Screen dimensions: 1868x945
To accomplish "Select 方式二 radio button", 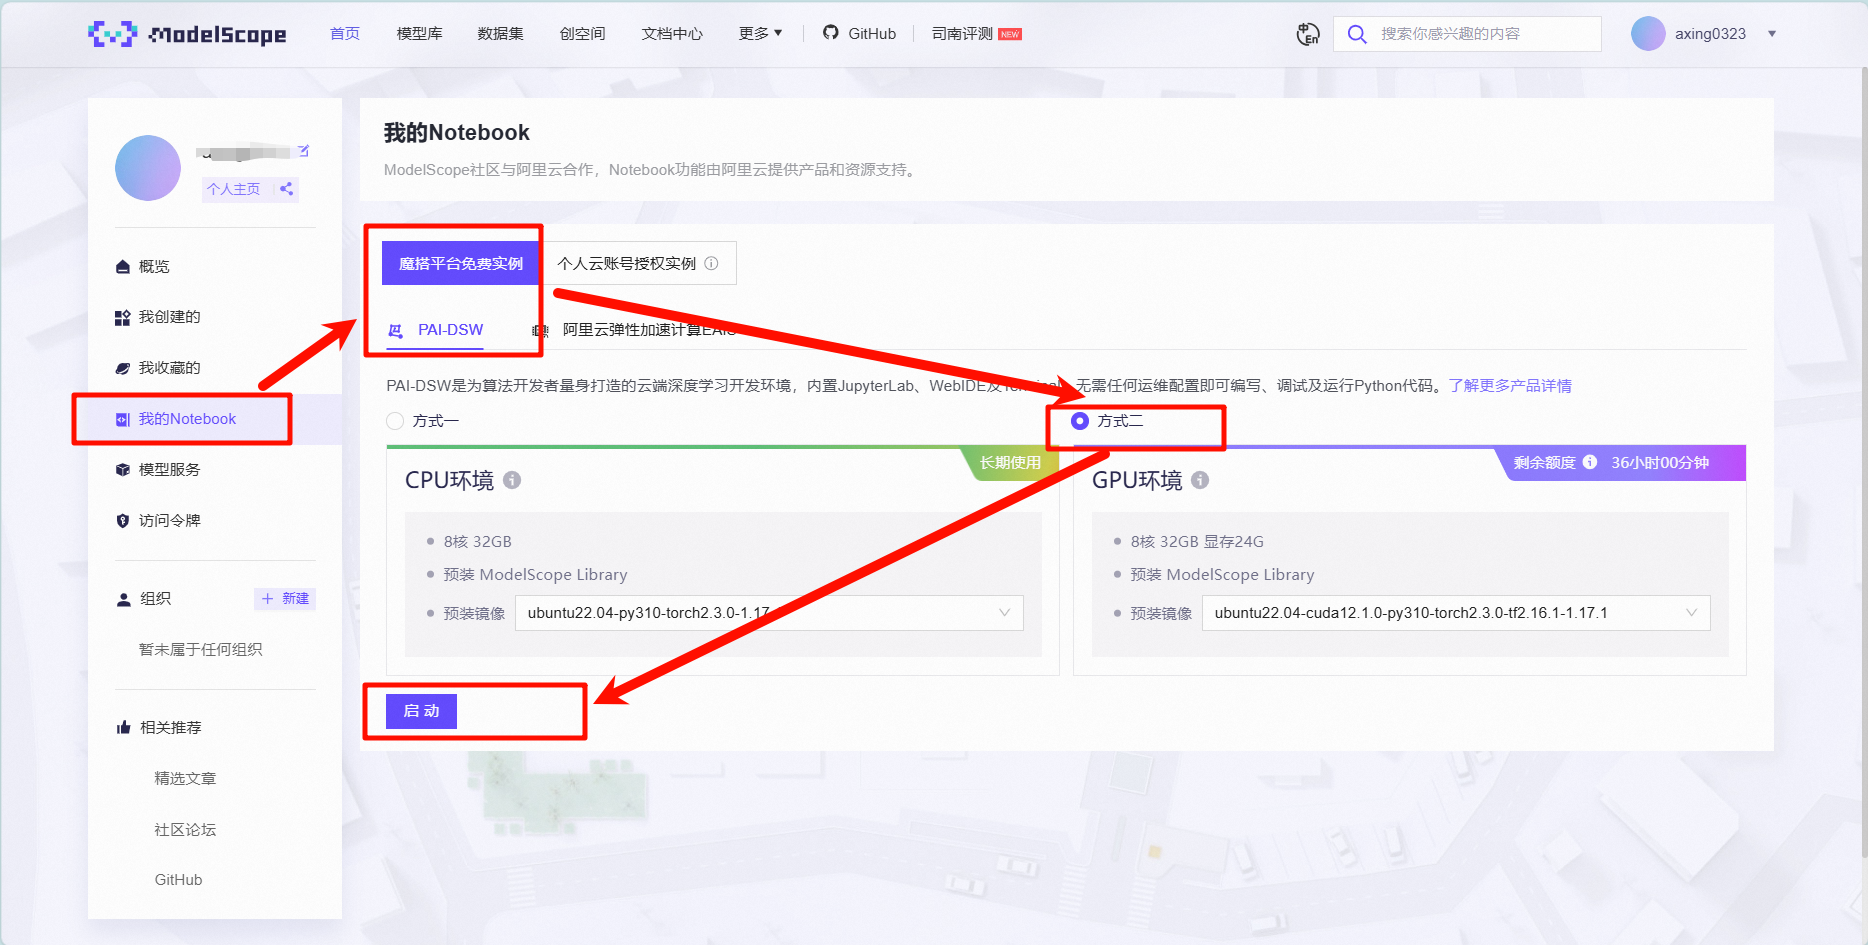I will pos(1080,421).
